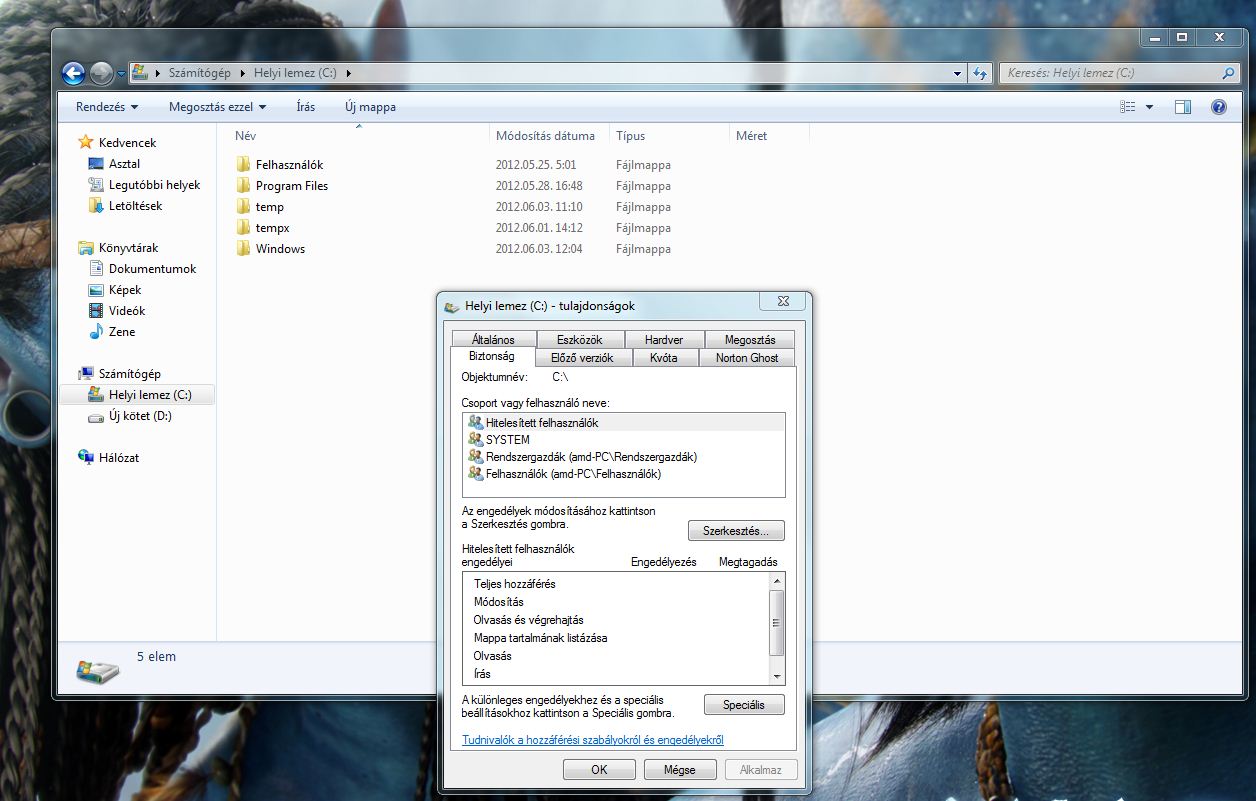Click the Írás toolbar command
This screenshot has height=801, width=1256.
[306, 107]
